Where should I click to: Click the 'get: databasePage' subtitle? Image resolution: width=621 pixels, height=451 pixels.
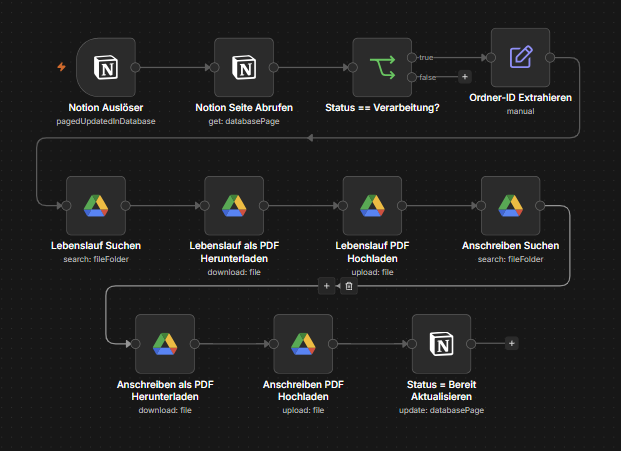click(x=244, y=121)
